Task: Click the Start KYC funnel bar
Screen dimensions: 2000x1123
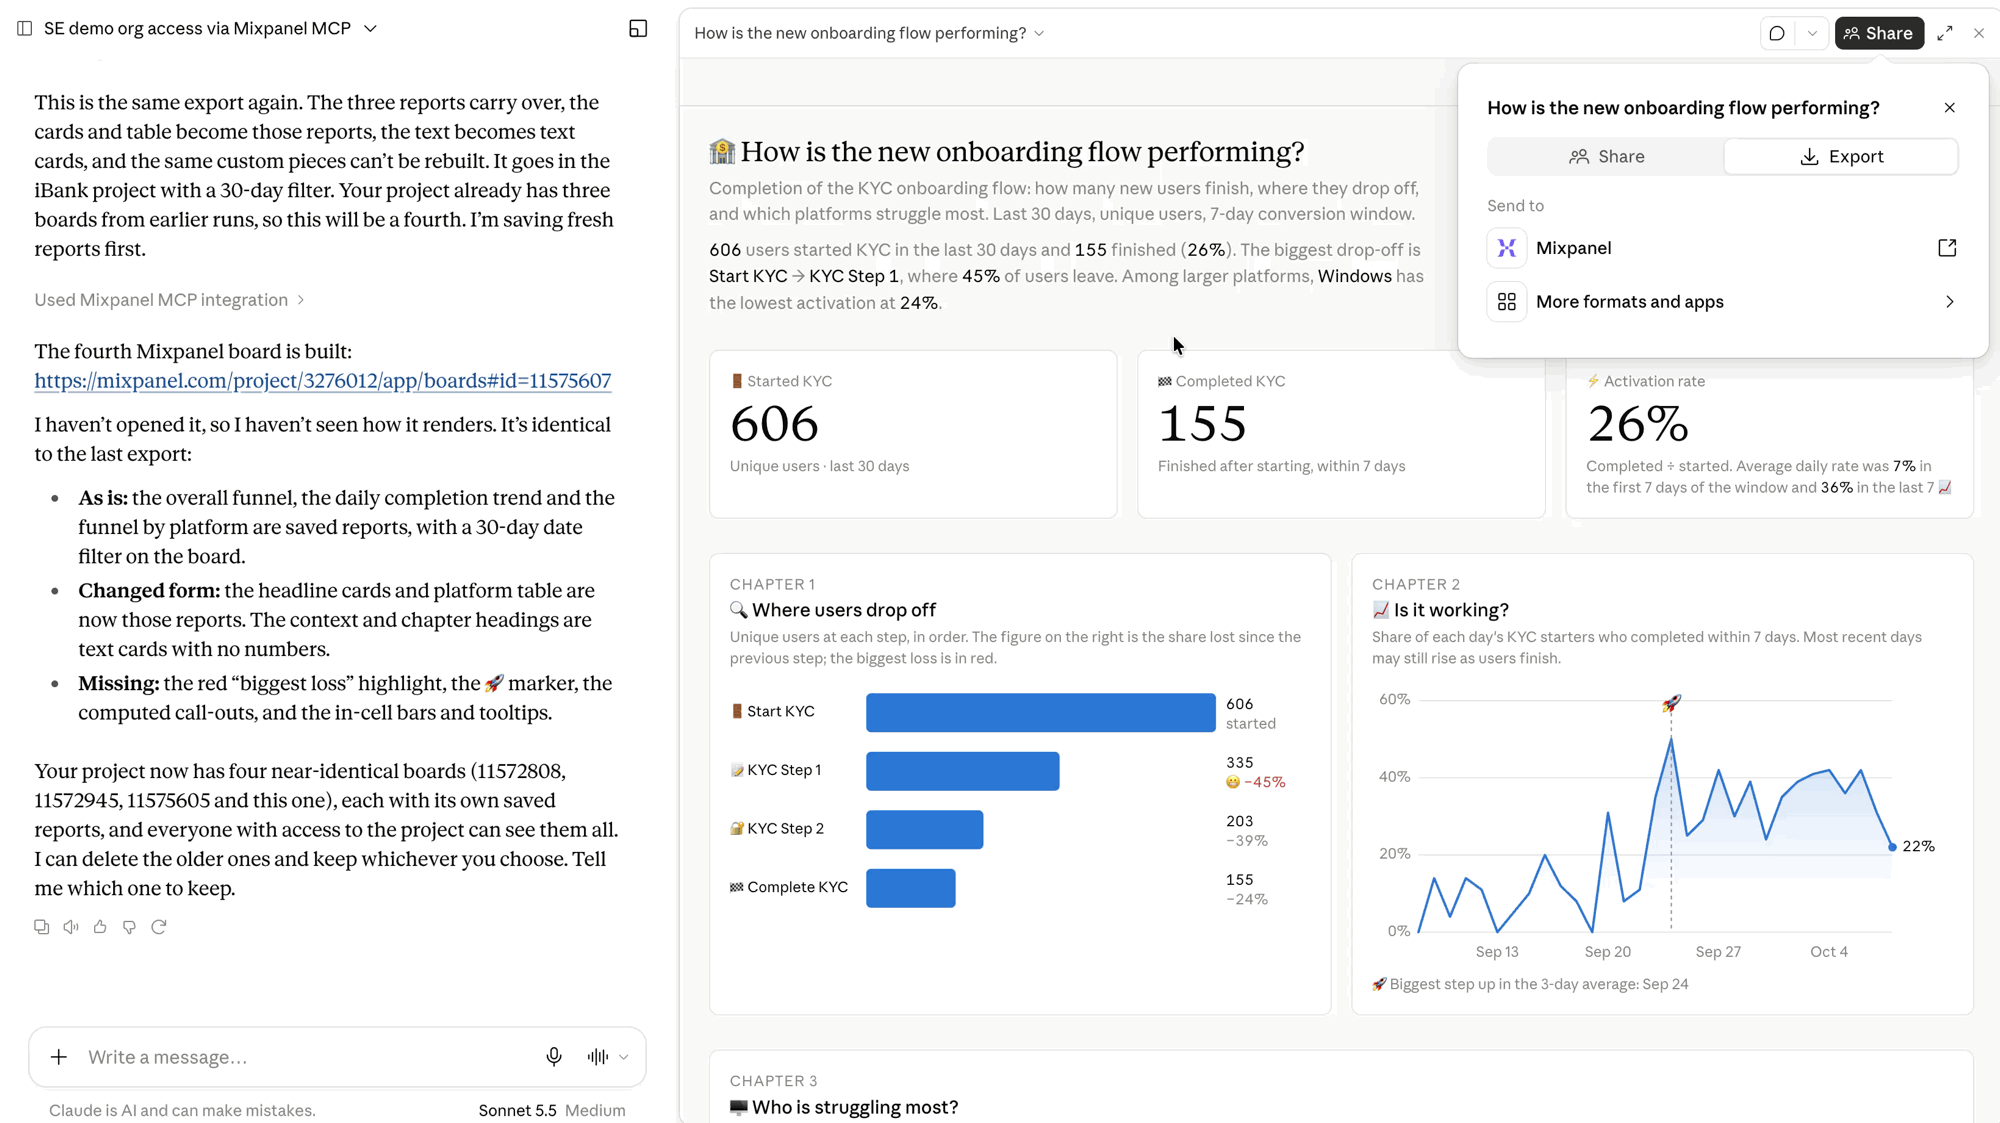Action: 1040,713
